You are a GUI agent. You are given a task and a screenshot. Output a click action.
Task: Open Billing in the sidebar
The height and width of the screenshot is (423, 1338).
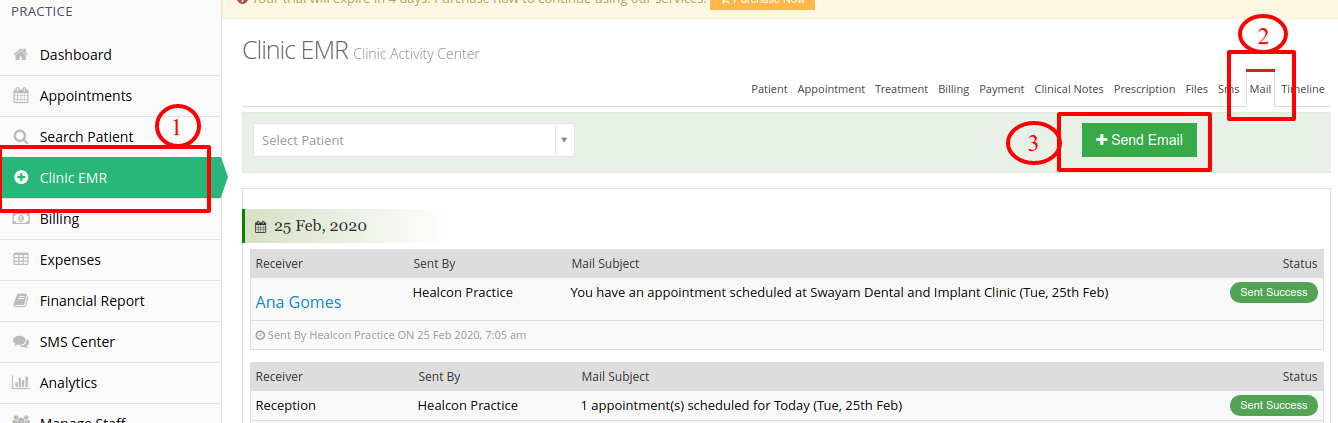tap(59, 219)
